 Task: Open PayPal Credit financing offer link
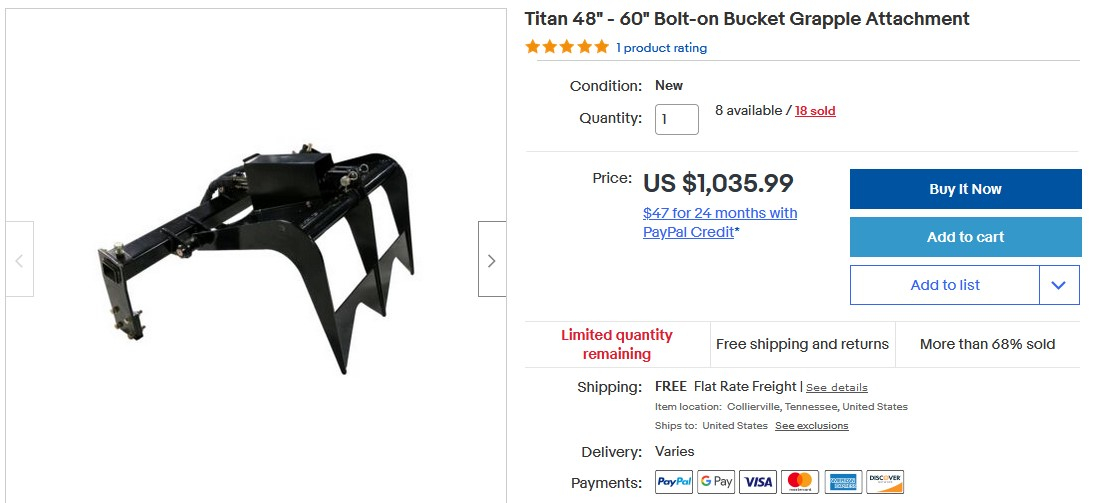tap(720, 222)
